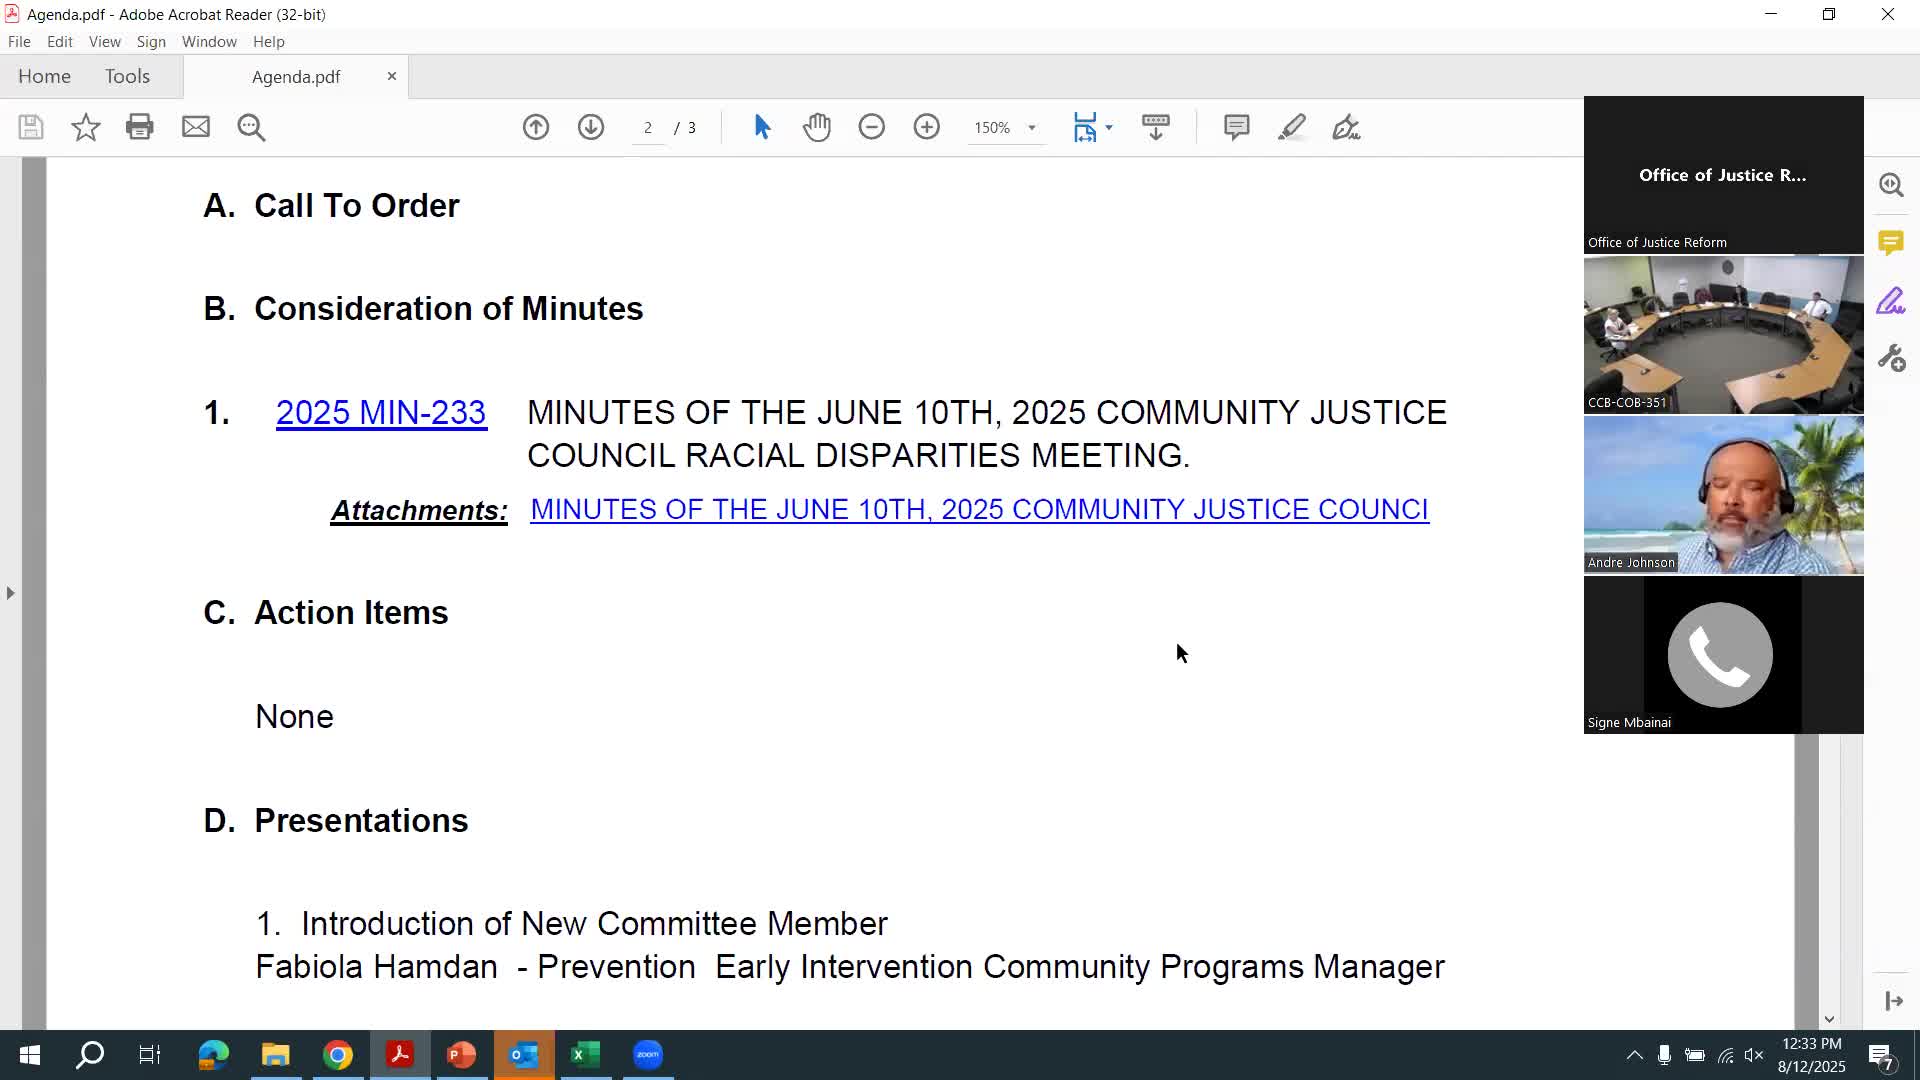
Task: Add a comment with sticky note icon
Action: pos(1237,127)
